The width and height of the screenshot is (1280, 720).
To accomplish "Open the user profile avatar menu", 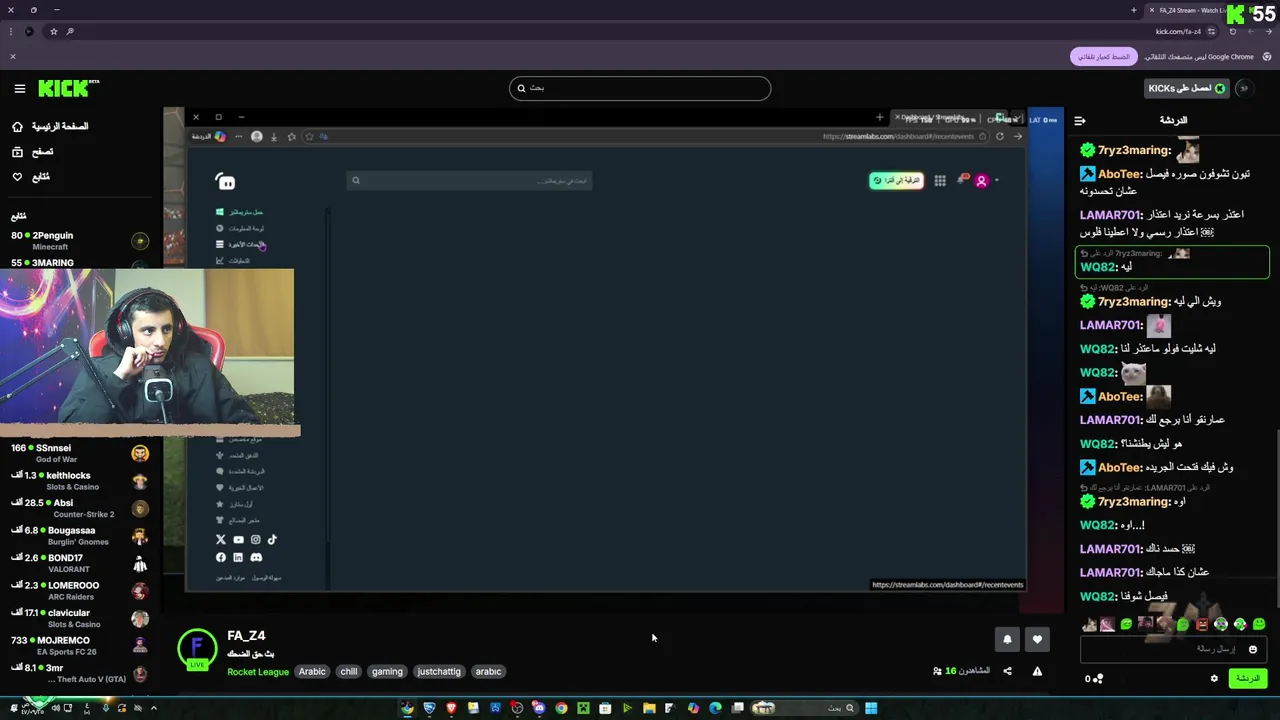I will tap(1244, 88).
